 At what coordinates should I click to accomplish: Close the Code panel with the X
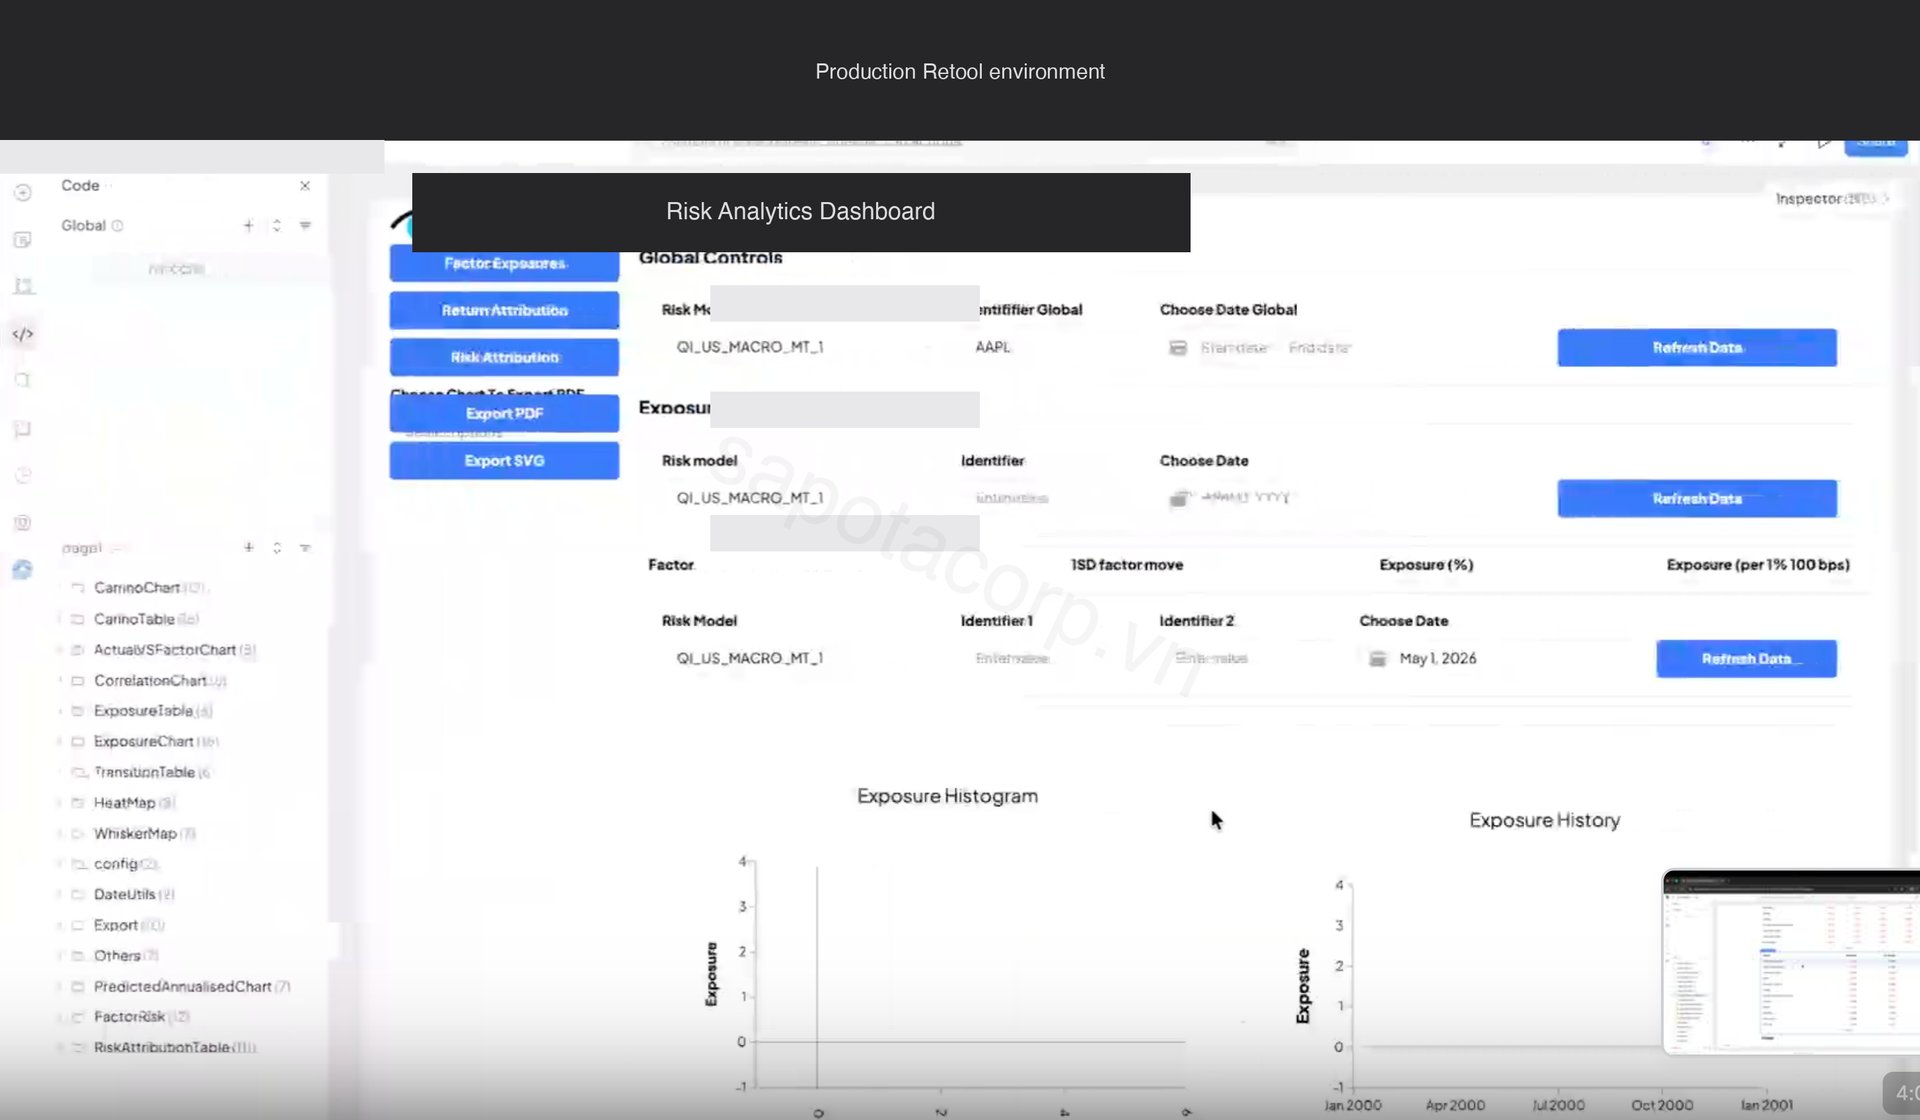(305, 186)
